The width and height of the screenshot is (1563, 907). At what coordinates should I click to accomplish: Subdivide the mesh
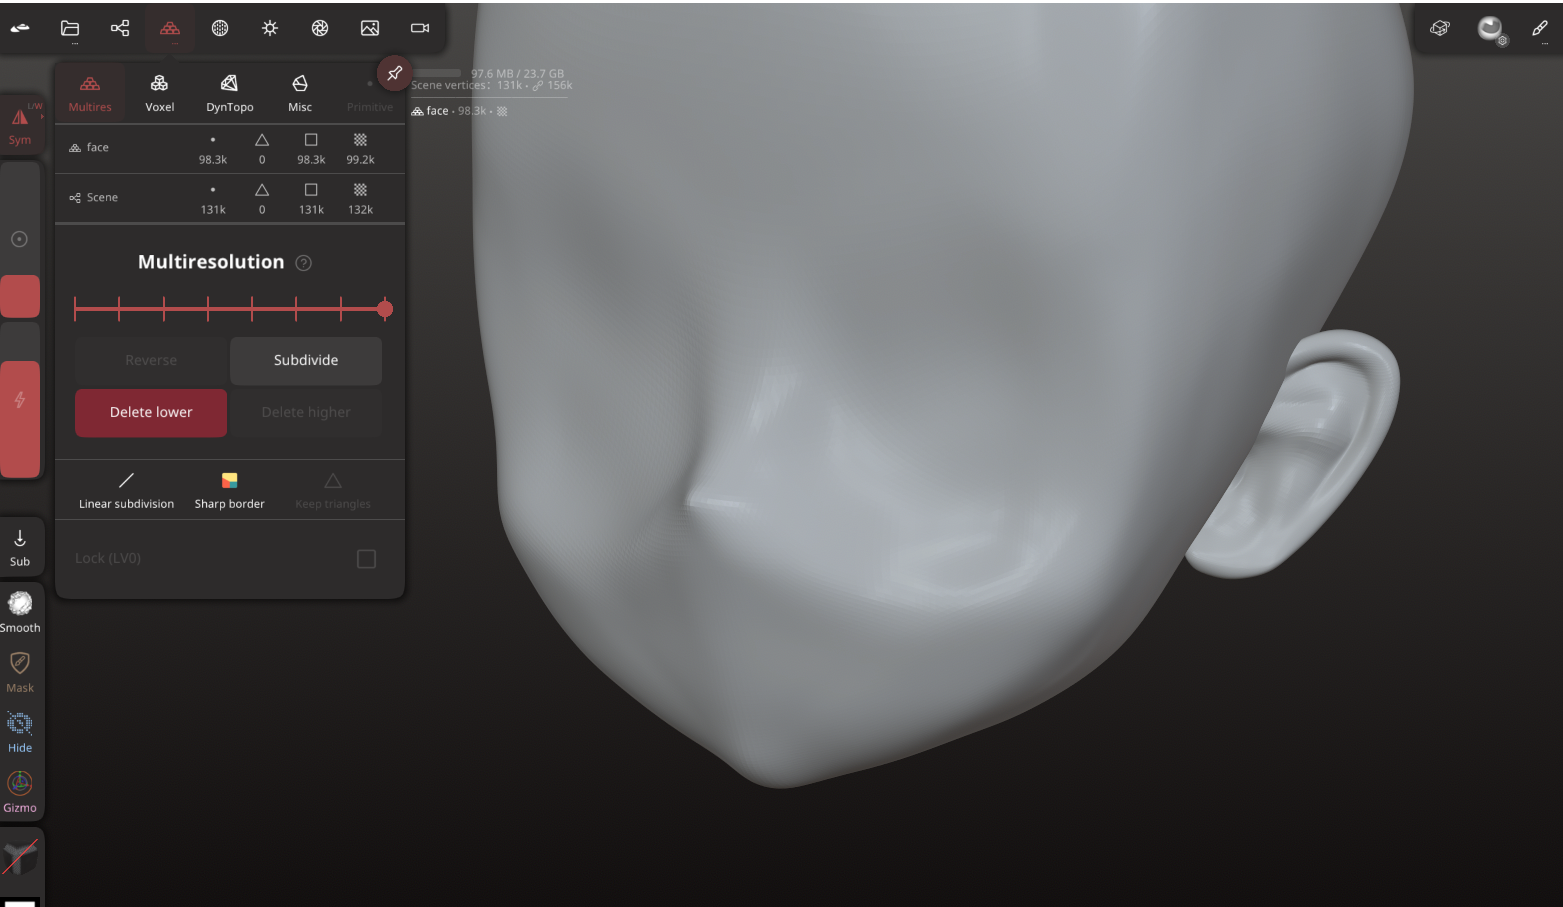[x=306, y=360]
